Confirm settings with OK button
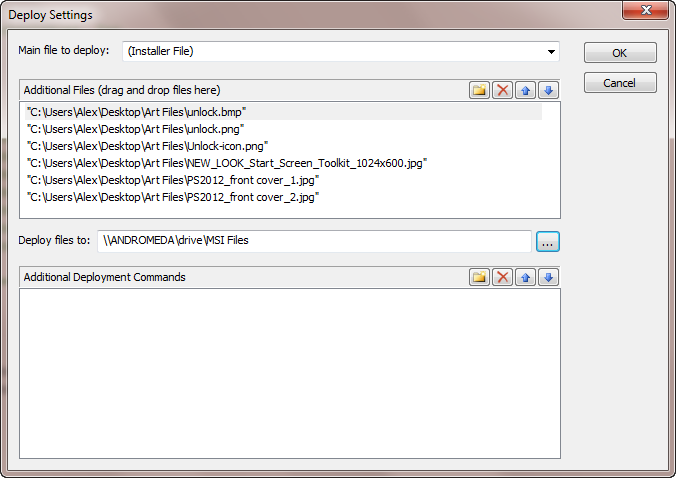Viewport: 676px width, 478px height. tap(620, 53)
